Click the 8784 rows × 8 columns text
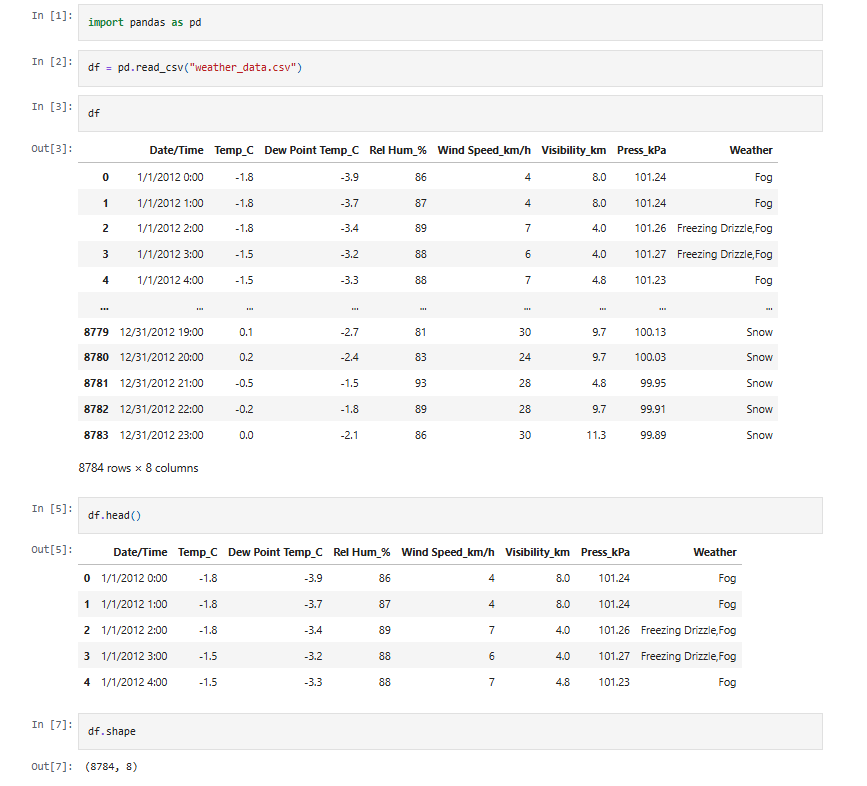 pos(138,468)
